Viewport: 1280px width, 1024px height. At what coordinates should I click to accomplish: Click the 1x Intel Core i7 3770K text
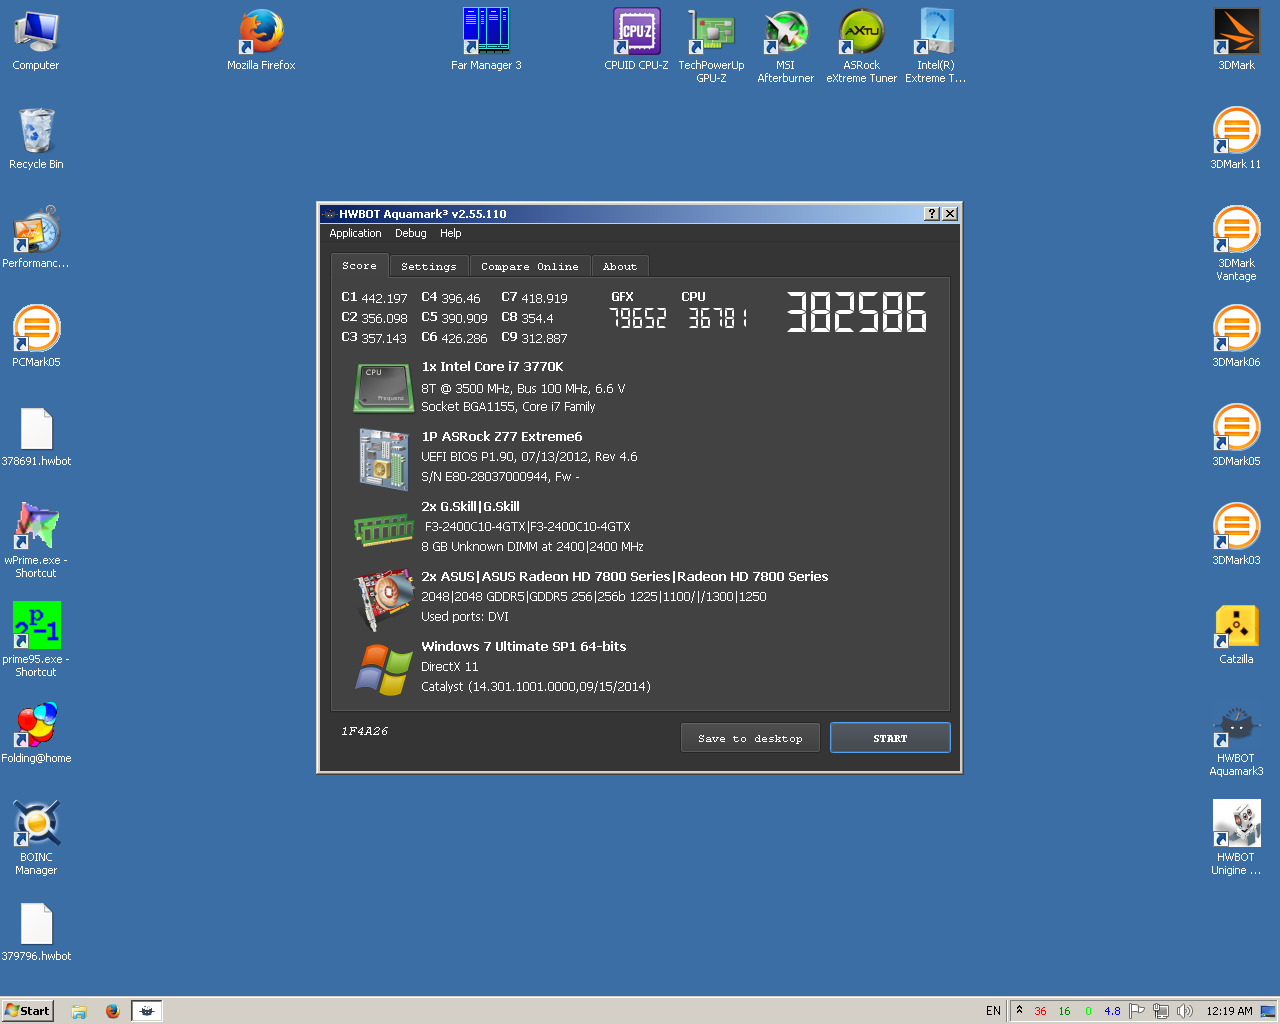pyautogui.click(x=492, y=367)
